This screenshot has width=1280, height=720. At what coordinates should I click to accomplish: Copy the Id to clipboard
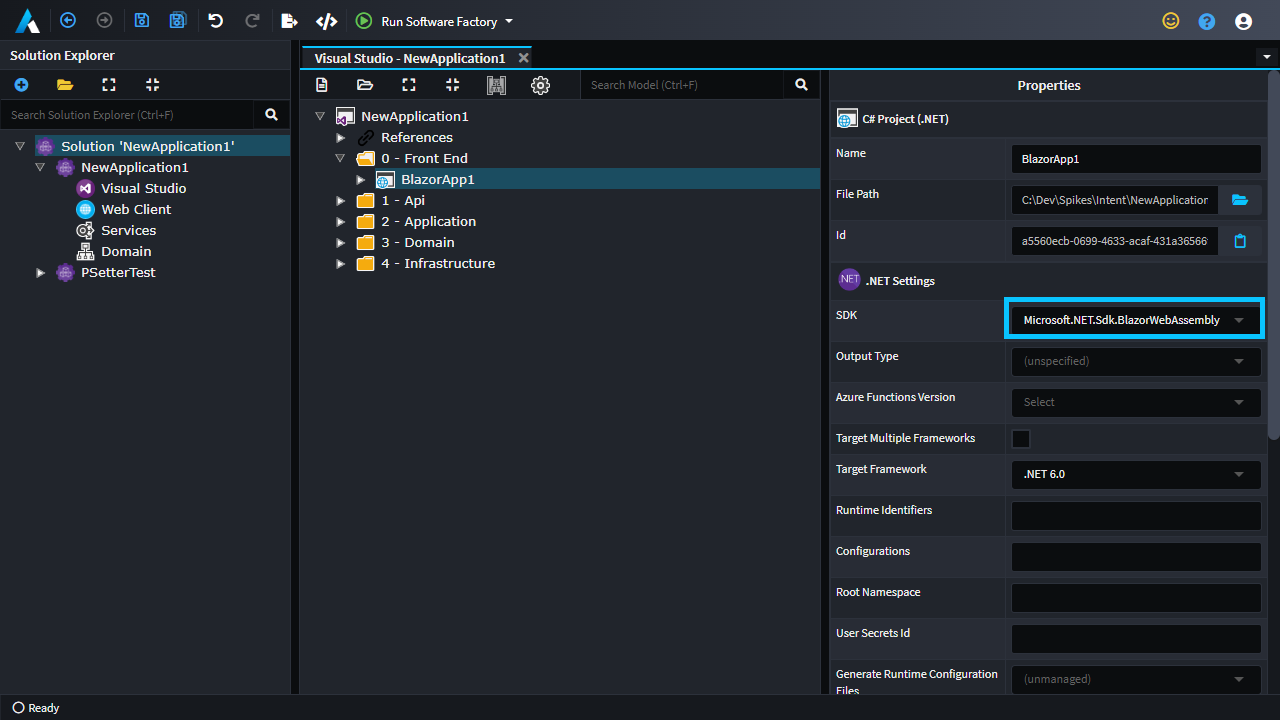pos(1240,241)
